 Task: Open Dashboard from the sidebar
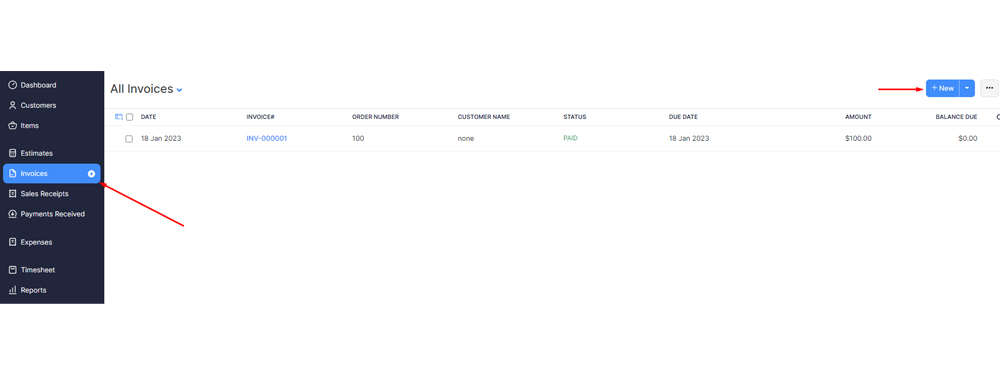click(x=38, y=85)
